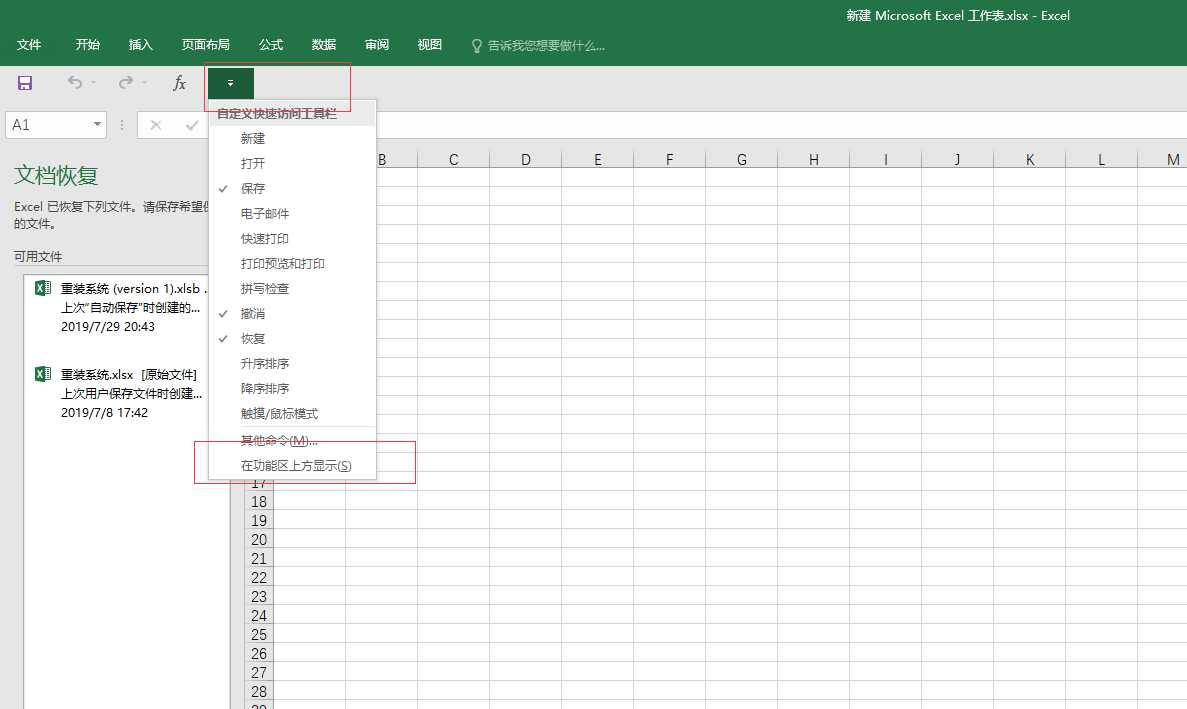Switch to the 页面布局 ribbon tab
The width and height of the screenshot is (1187, 709).
(206, 45)
